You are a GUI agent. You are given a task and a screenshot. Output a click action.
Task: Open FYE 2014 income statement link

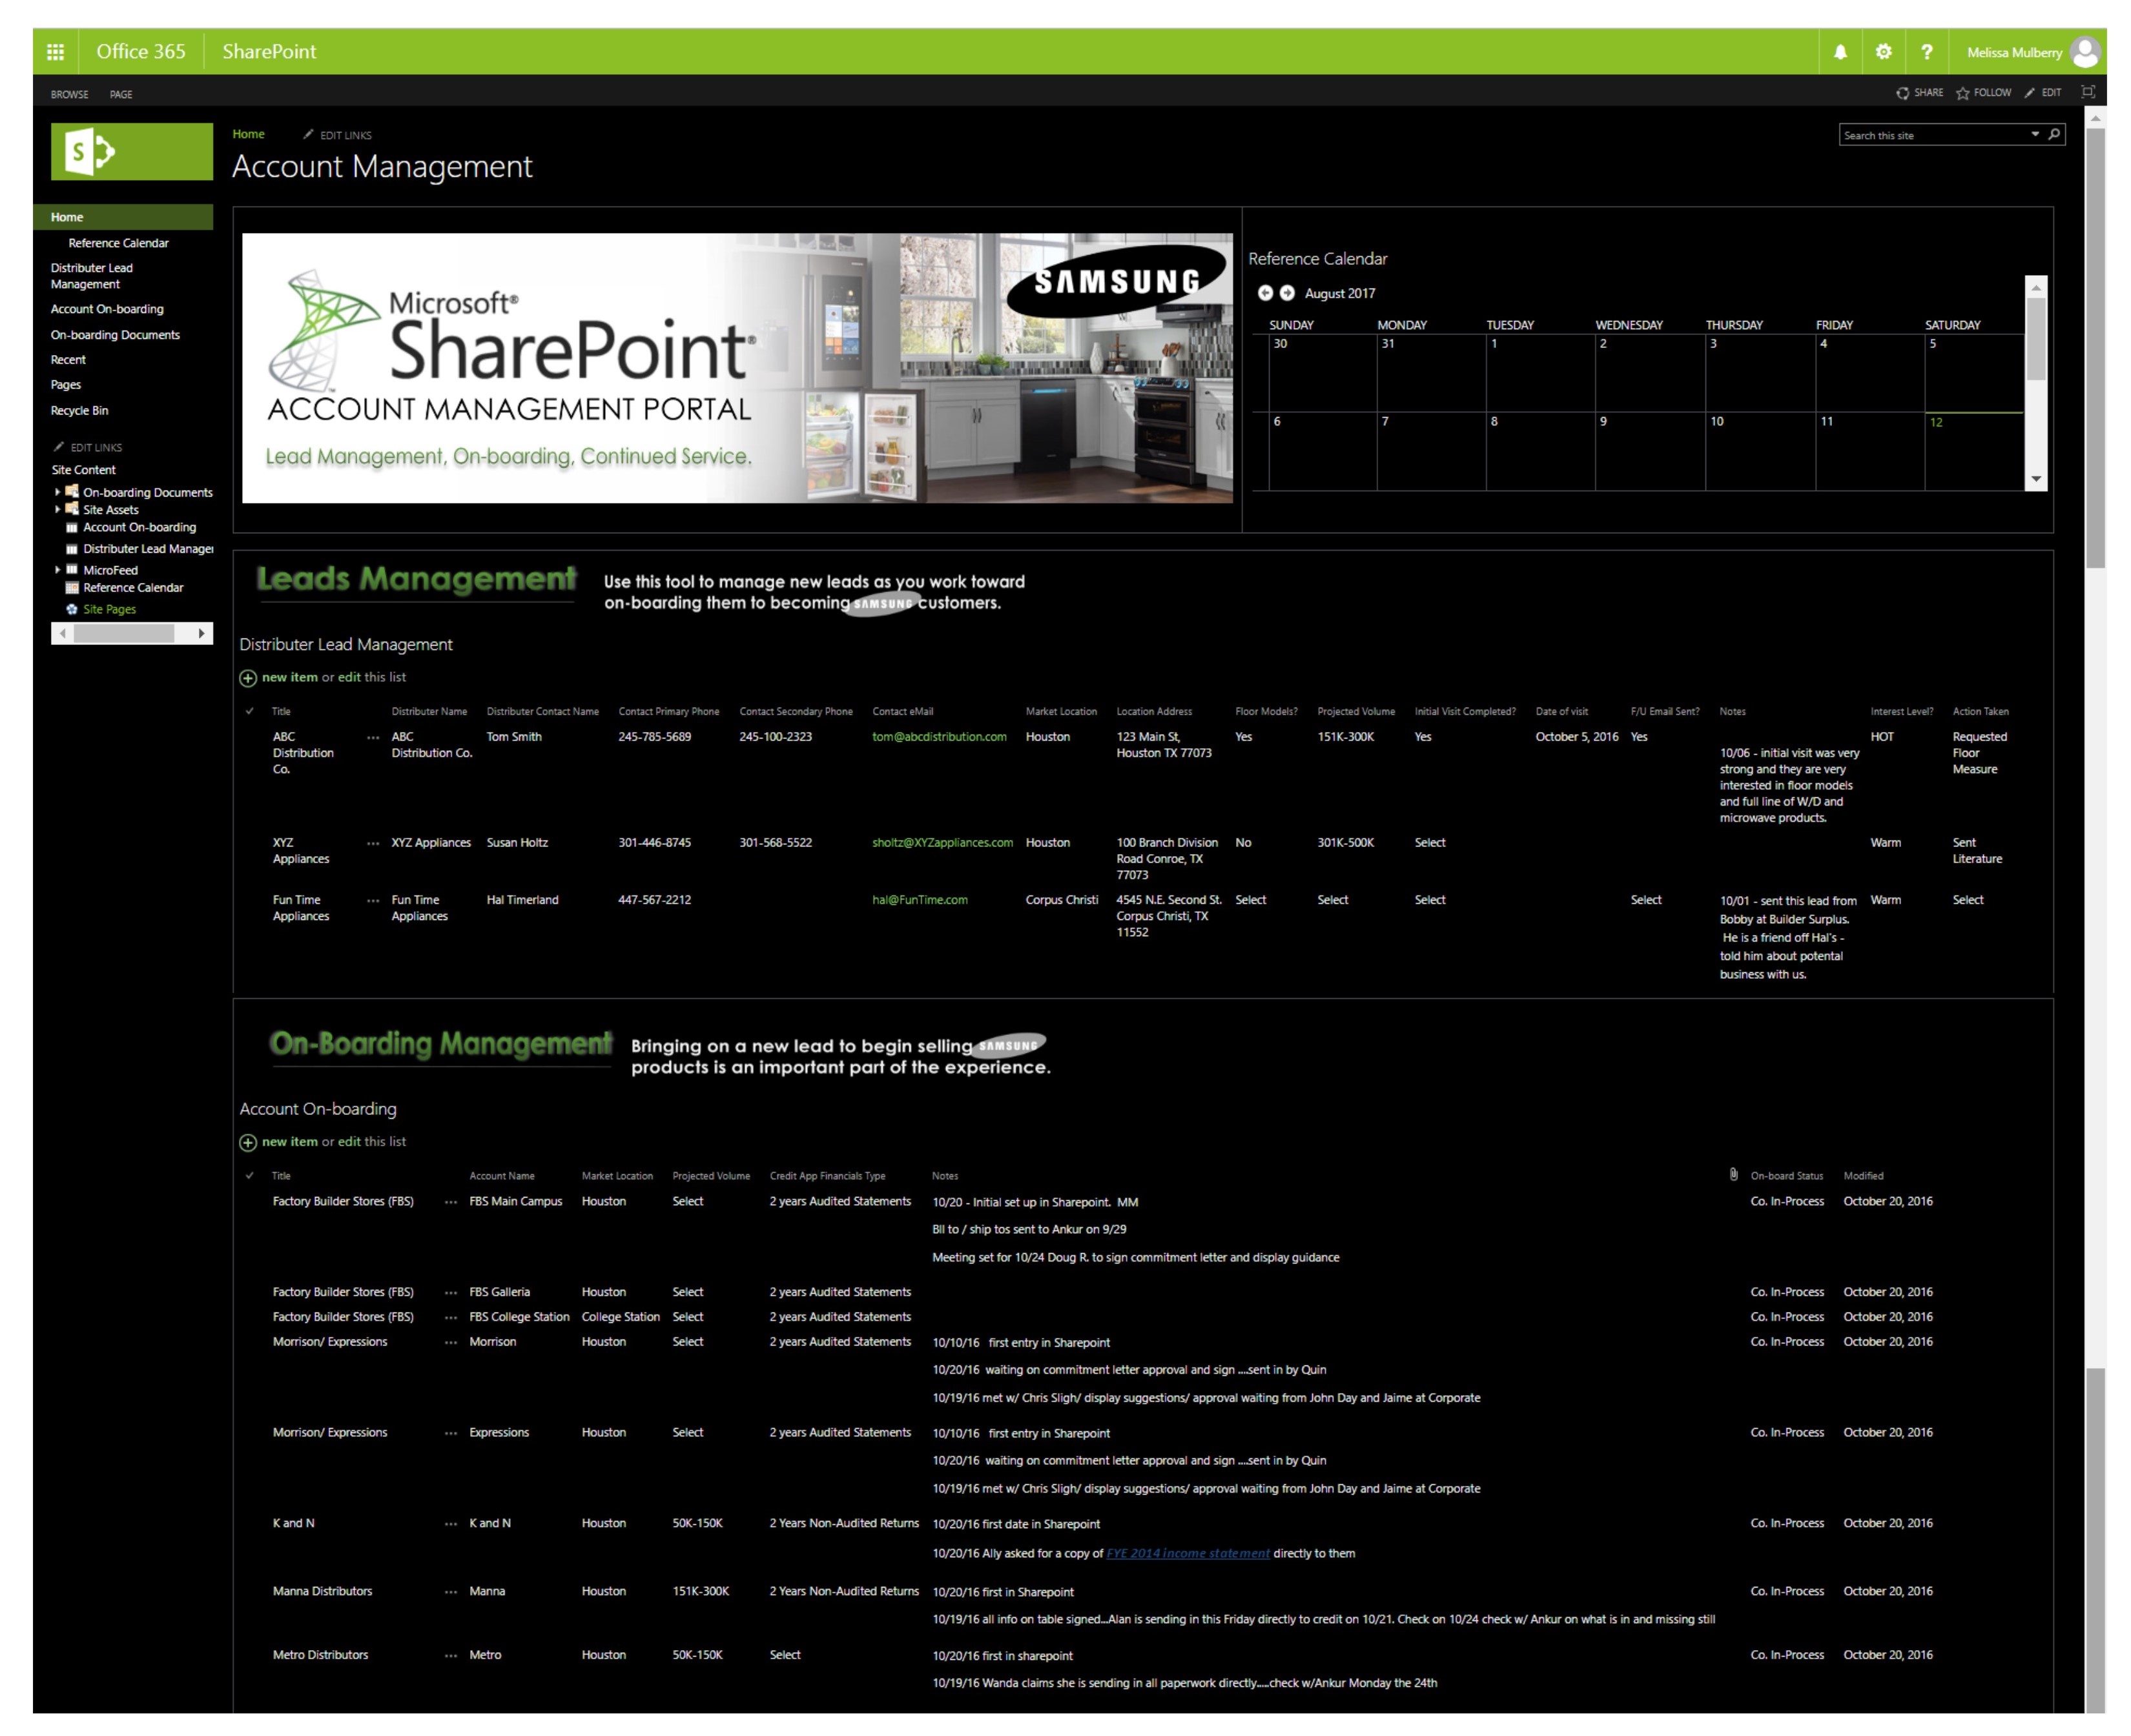pos(1188,1554)
